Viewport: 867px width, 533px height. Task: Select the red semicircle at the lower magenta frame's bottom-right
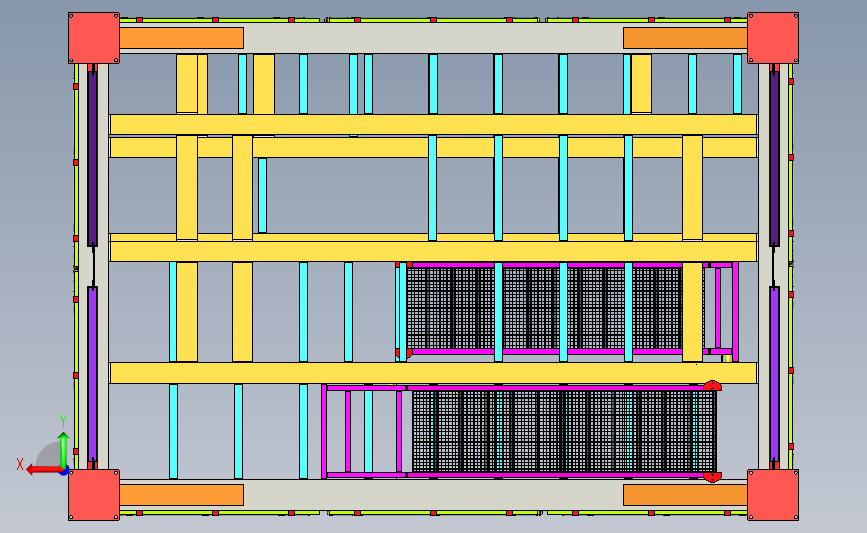(712, 477)
